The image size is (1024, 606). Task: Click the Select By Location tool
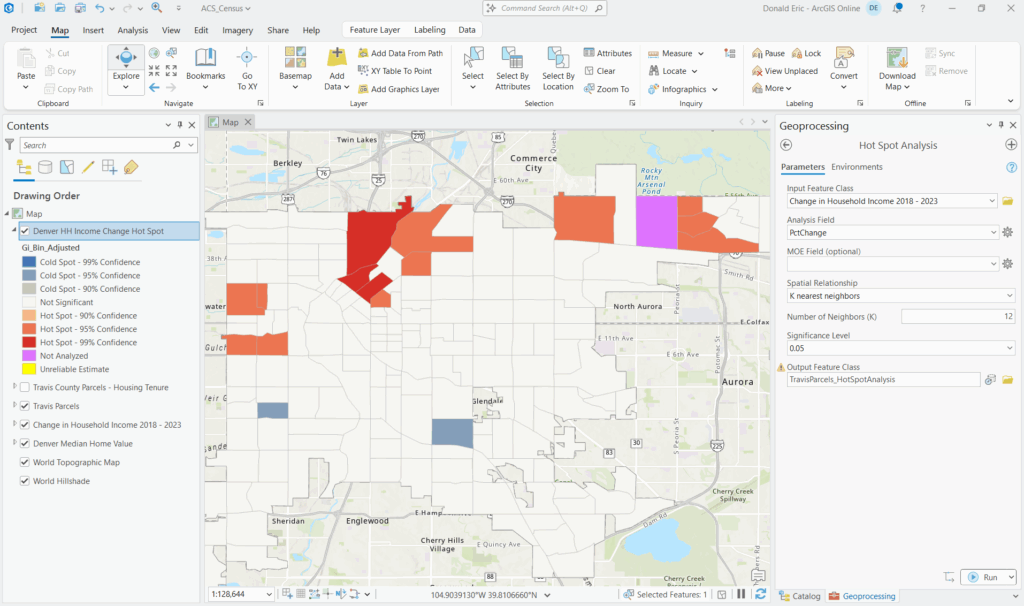(x=558, y=64)
